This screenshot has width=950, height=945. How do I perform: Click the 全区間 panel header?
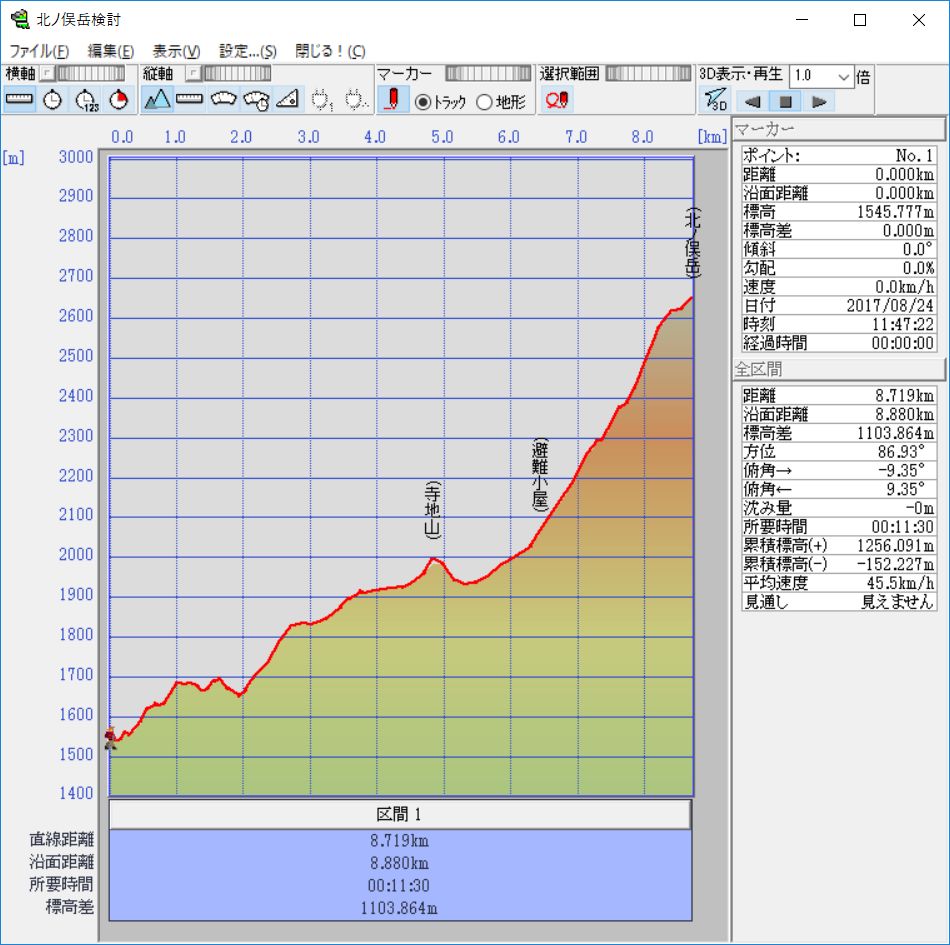point(839,369)
